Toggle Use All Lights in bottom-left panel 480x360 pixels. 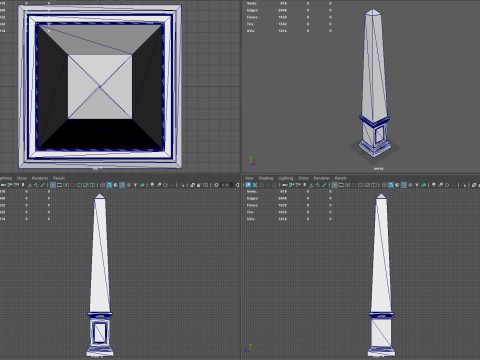coord(135,185)
